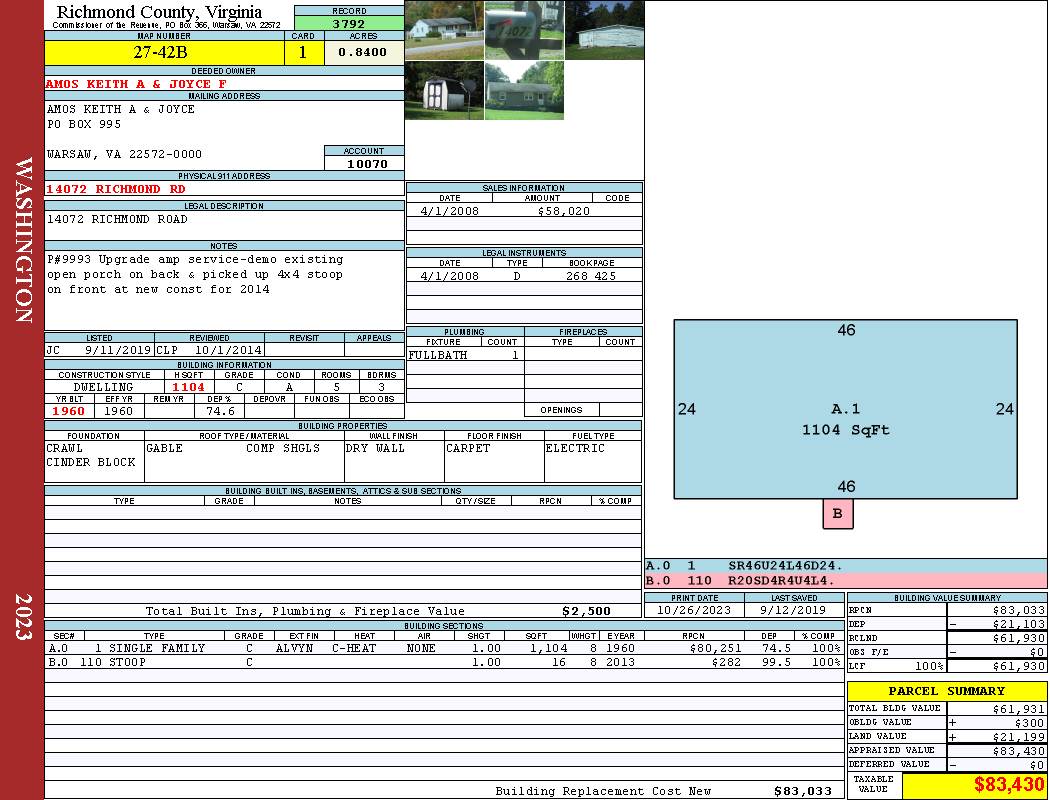Open the storage shed photo thumbnail

pos(444,91)
